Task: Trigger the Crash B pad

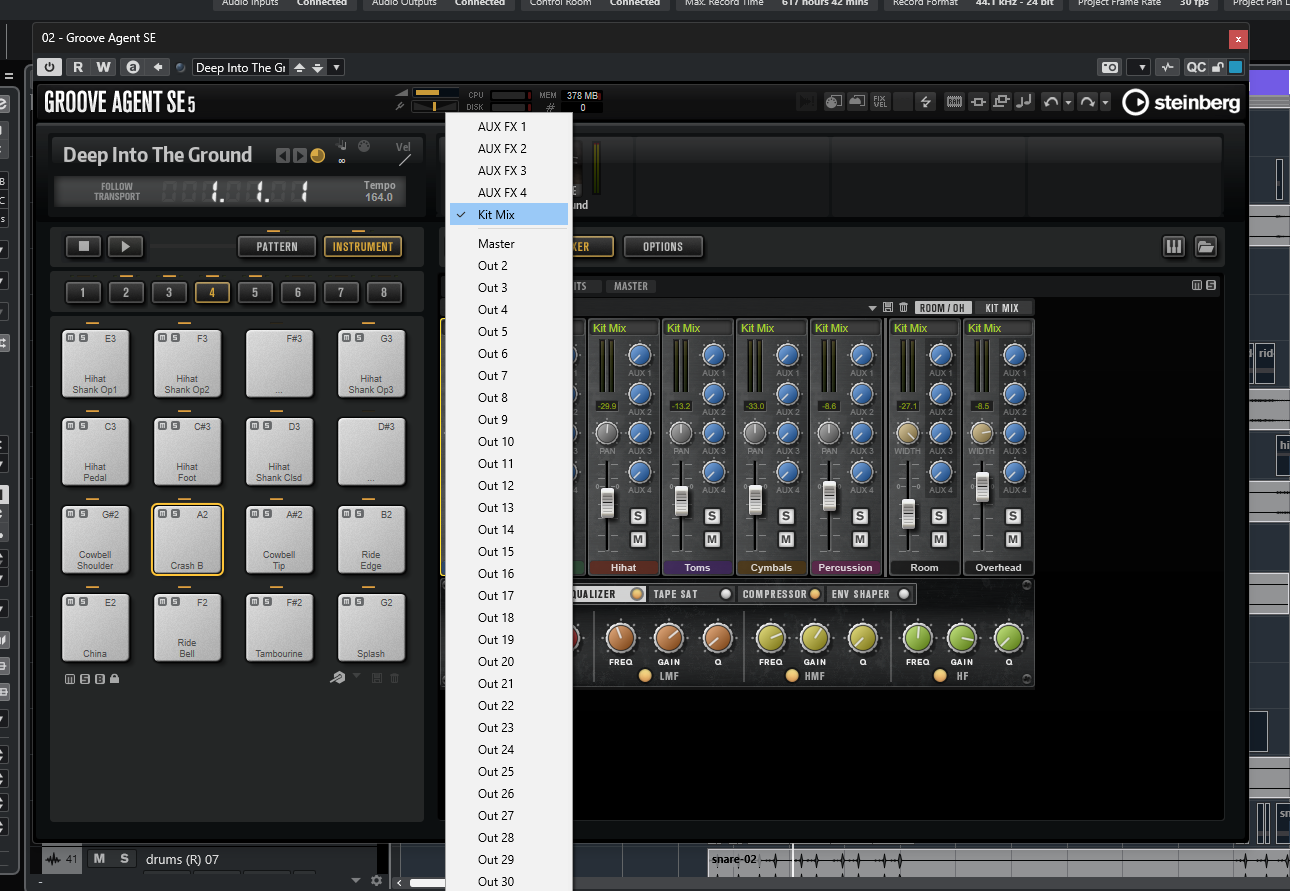Action: [187, 540]
